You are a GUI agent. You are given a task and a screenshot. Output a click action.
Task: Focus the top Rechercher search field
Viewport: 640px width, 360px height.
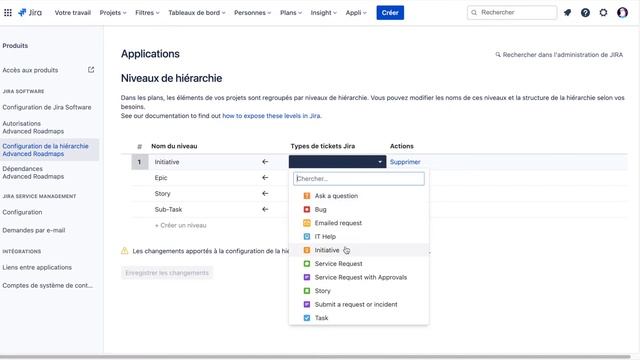[512, 13]
